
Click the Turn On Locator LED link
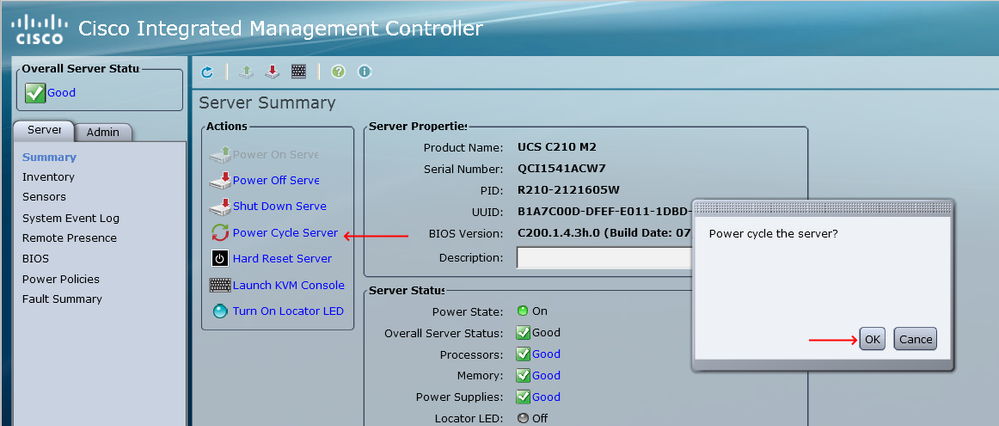288,311
